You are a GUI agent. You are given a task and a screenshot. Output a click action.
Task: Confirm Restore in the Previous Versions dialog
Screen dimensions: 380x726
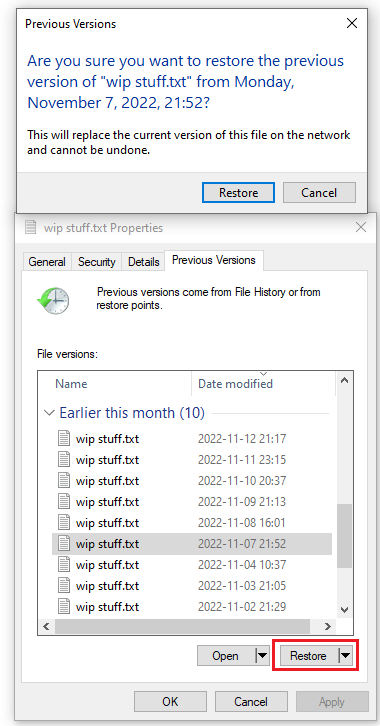click(238, 193)
